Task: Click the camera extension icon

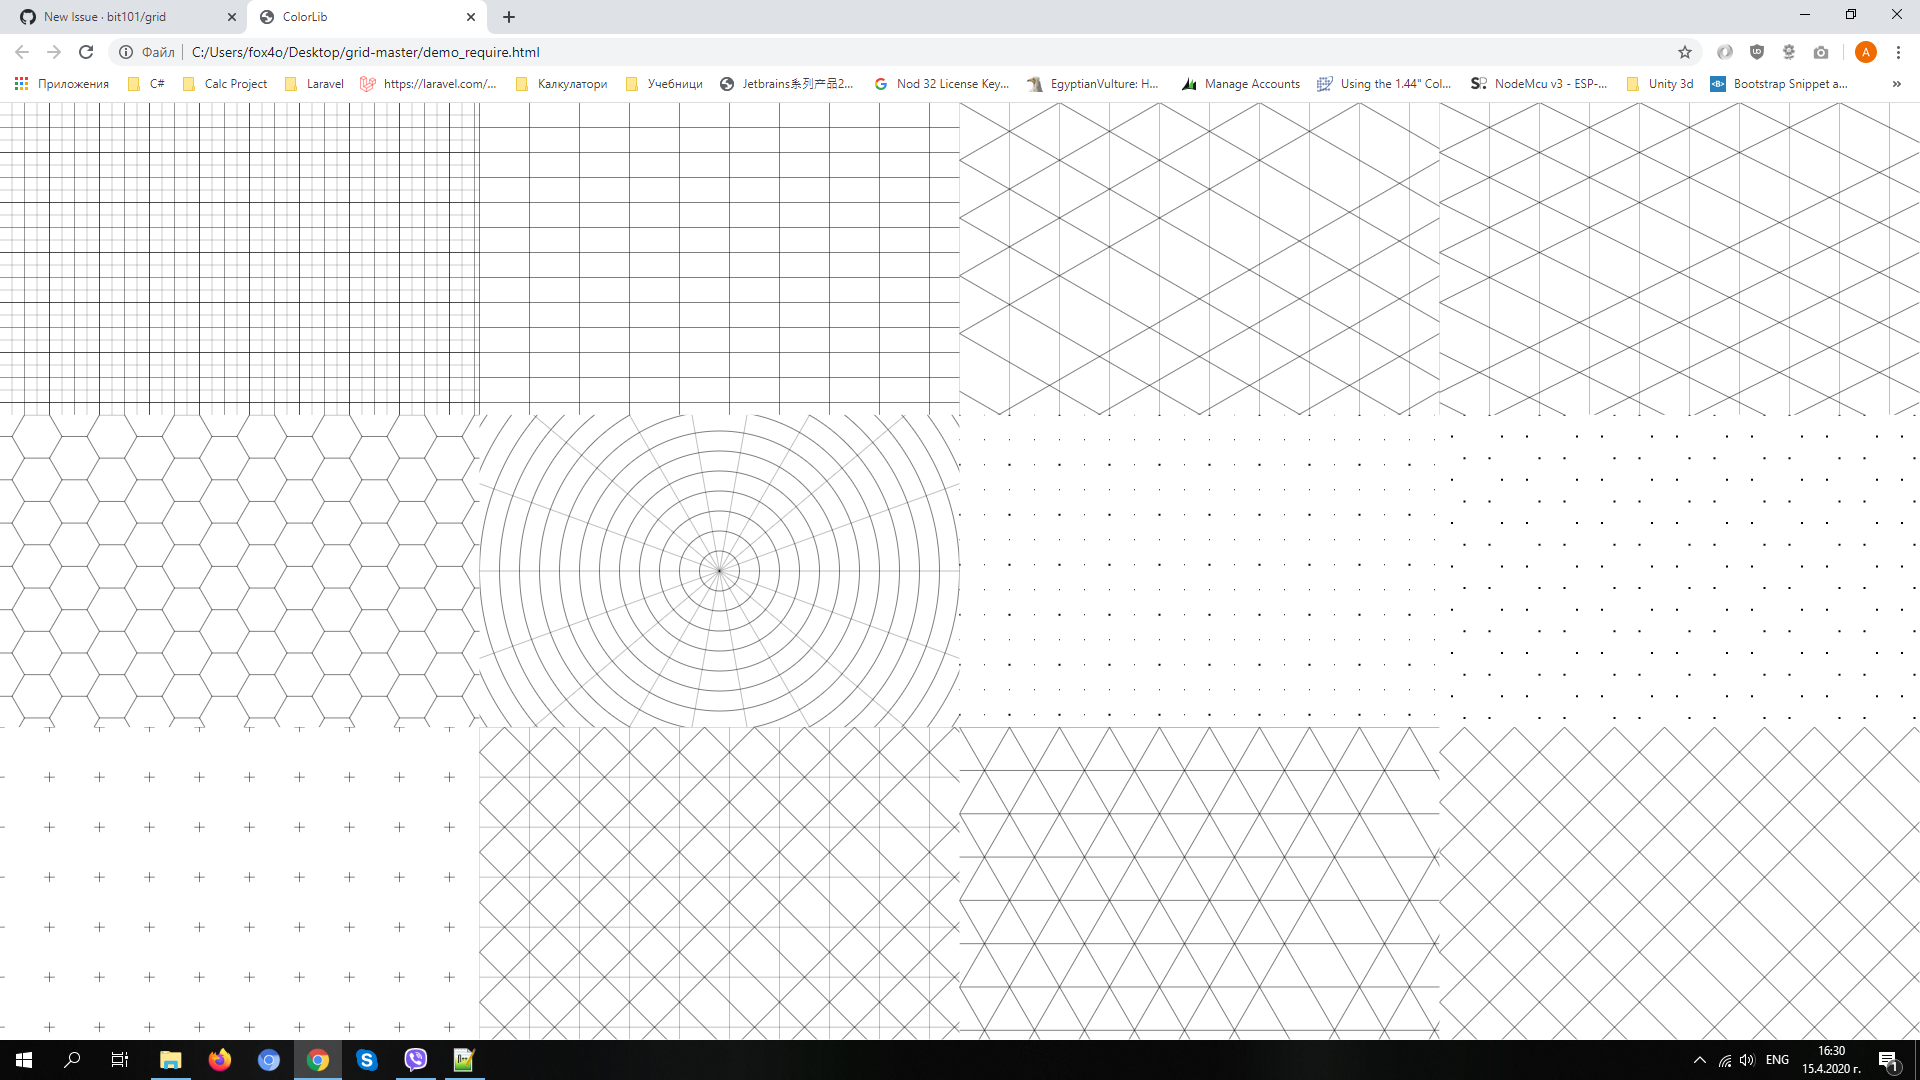Action: pyautogui.click(x=1821, y=52)
